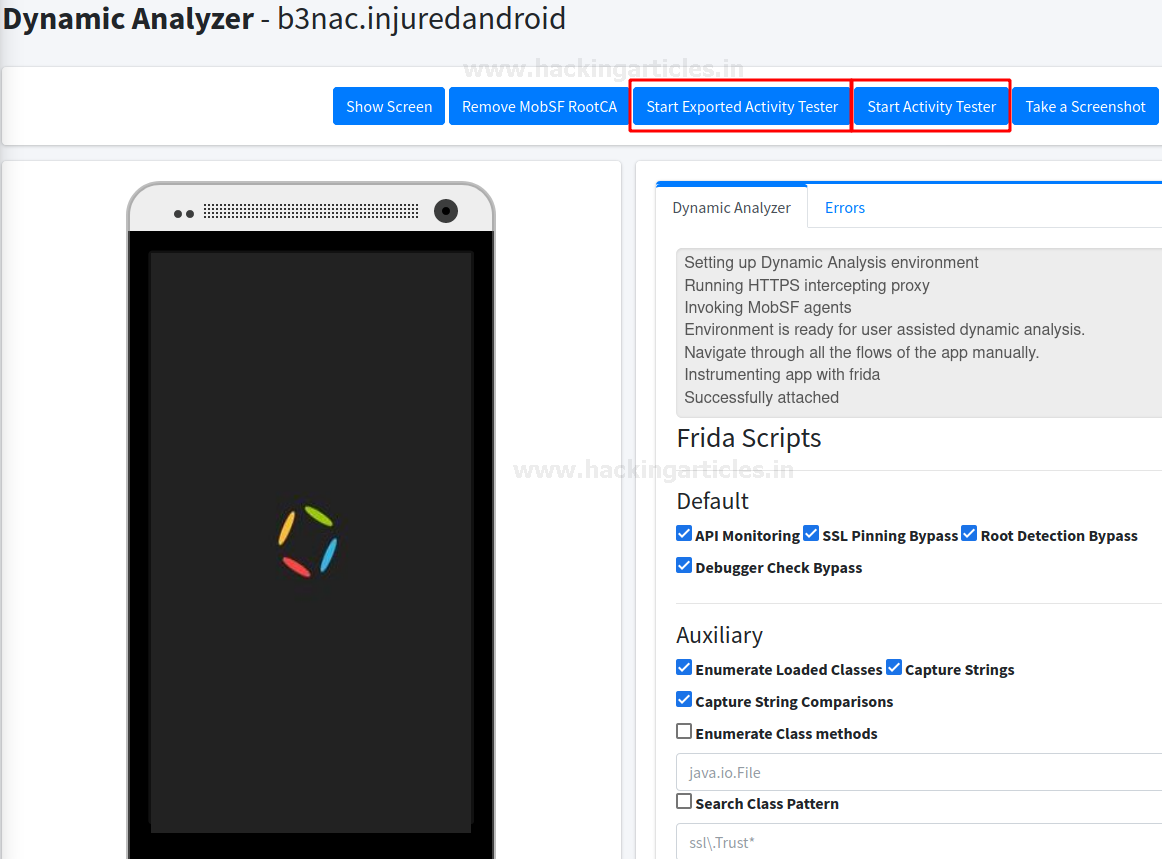Take a Screenshot of the device
Viewport: 1162px width, 859px height.
click(x=1085, y=106)
